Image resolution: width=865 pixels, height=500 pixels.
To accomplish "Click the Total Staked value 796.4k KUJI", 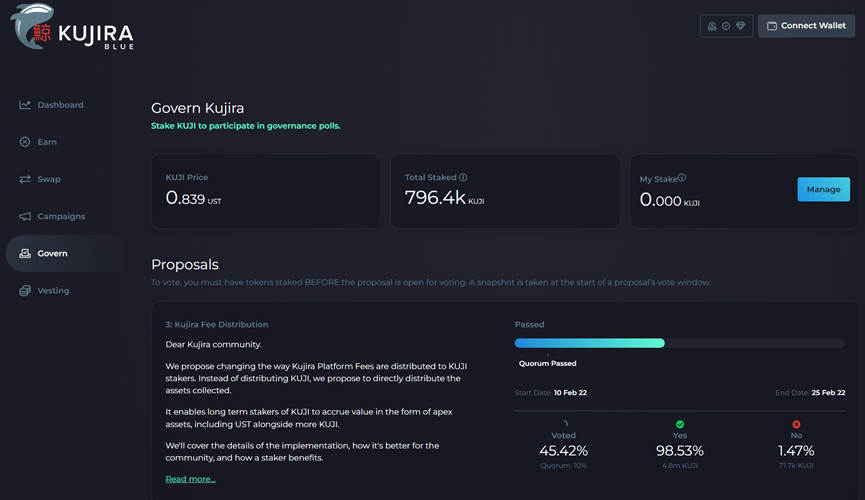I will point(444,198).
